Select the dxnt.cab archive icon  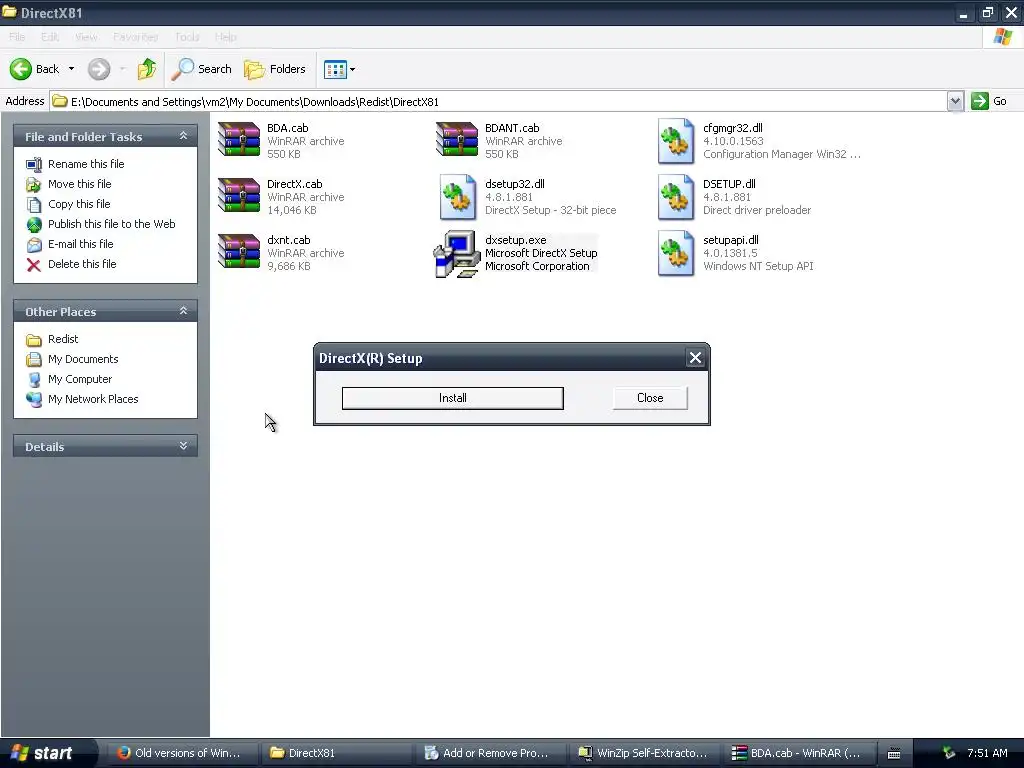[239, 252]
